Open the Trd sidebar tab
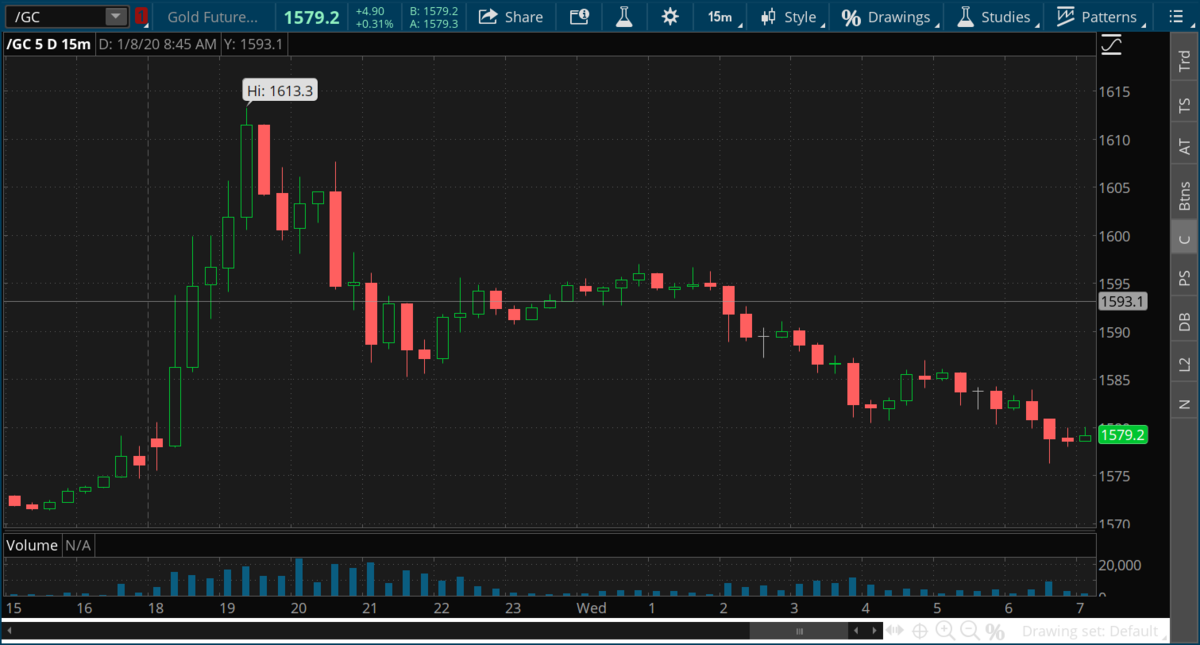This screenshot has width=1200, height=645. [x=1185, y=62]
